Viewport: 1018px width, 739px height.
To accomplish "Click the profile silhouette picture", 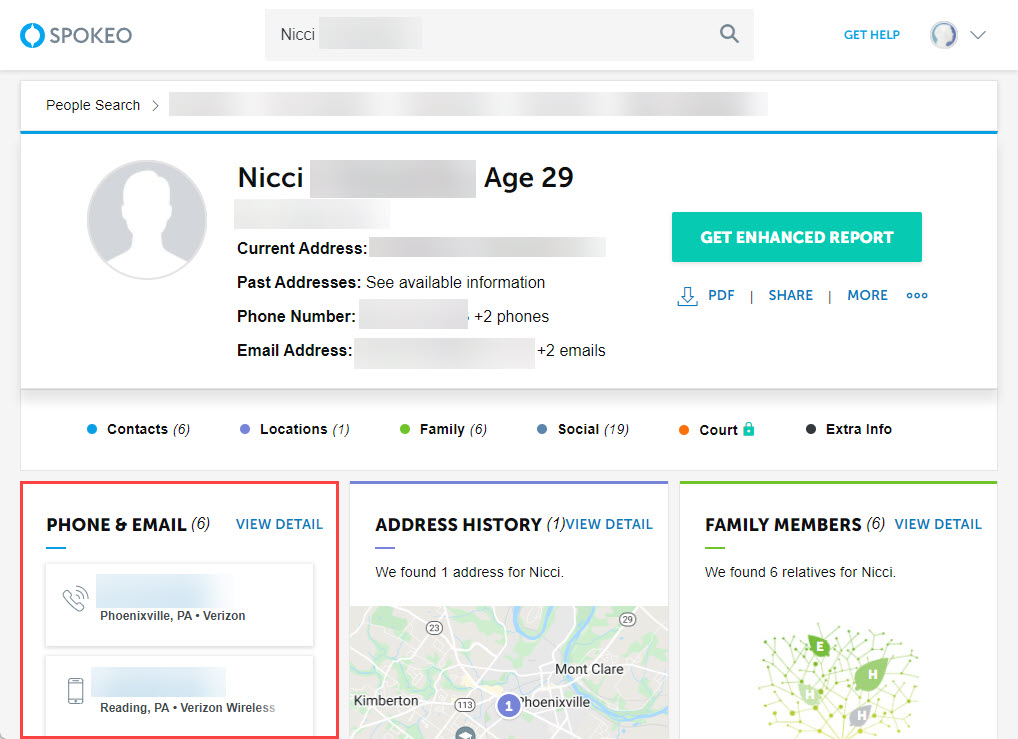I will click(147, 220).
